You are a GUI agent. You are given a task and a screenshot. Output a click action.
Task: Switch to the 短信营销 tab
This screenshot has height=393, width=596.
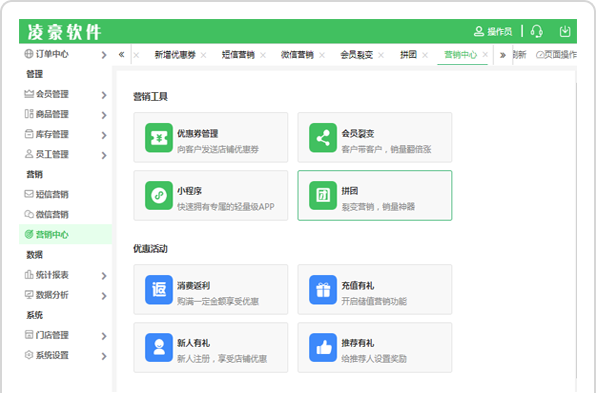coord(238,55)
